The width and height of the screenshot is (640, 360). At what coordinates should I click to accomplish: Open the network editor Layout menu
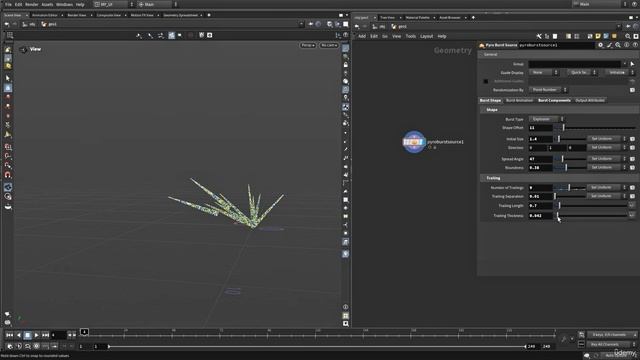pyautogui.click(x=427, y=36)
